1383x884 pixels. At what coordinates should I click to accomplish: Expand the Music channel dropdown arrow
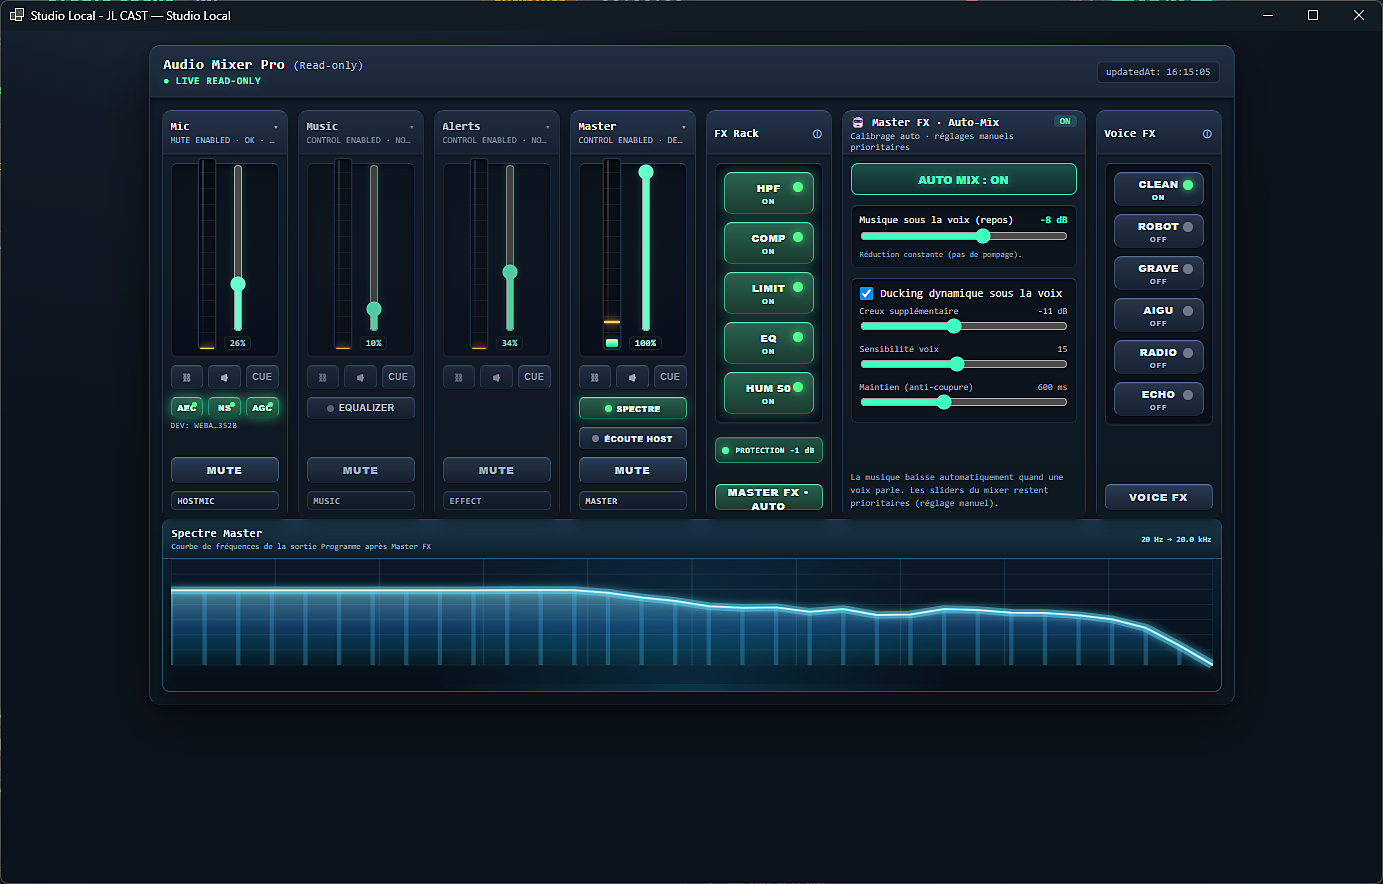pyautogui.click(x=412, y=127)
